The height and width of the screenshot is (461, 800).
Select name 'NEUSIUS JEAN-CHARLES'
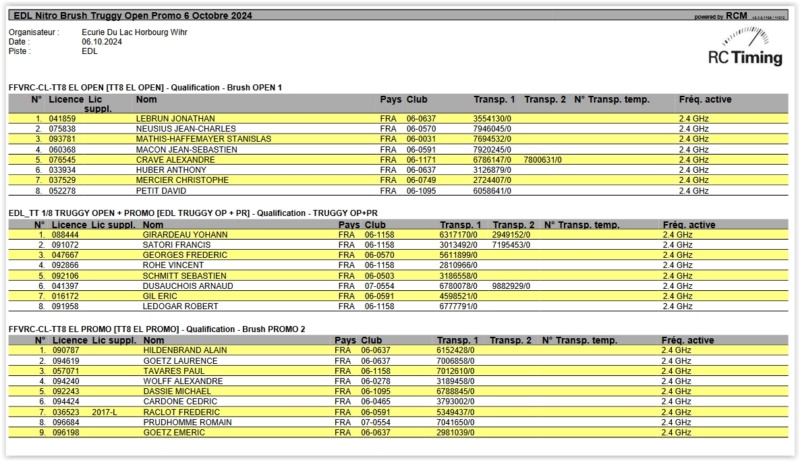(x=186, y=129)
